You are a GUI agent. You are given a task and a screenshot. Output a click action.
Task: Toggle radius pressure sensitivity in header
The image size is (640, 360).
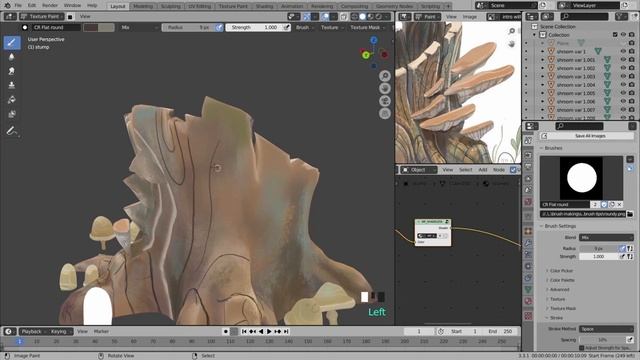(219, 27)
